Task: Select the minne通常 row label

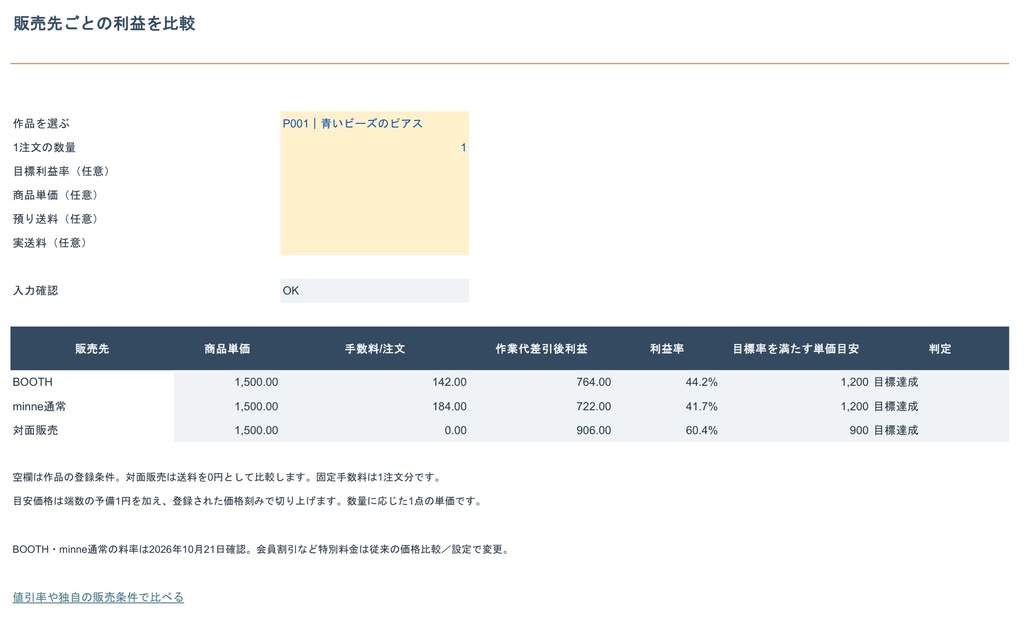Action: [39, 406]
